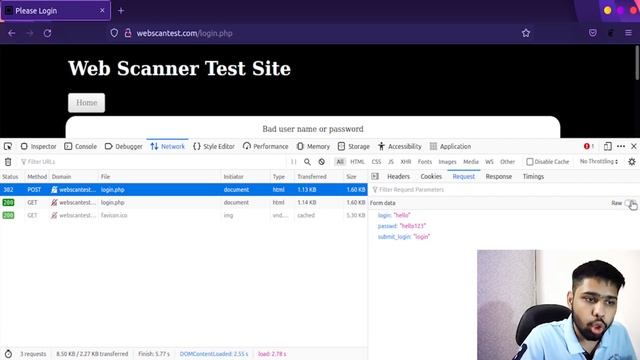
Task: Open the Application panel
Action: pyautogui.click(x=450, y=146)
